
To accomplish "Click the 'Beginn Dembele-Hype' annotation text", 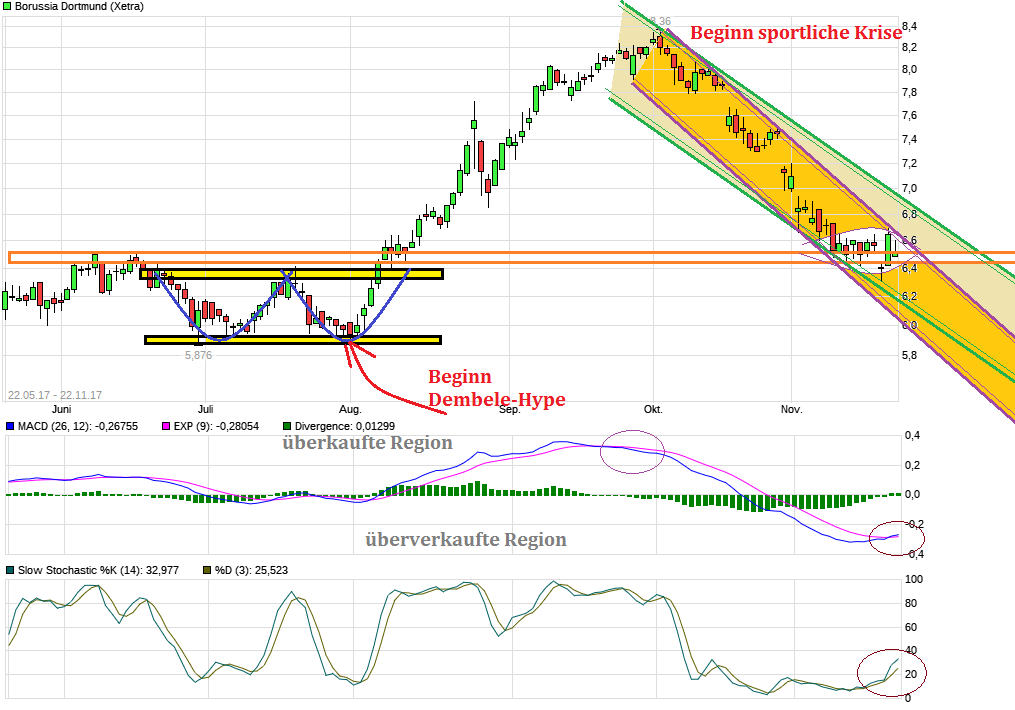I will click(x=496, y=388).
